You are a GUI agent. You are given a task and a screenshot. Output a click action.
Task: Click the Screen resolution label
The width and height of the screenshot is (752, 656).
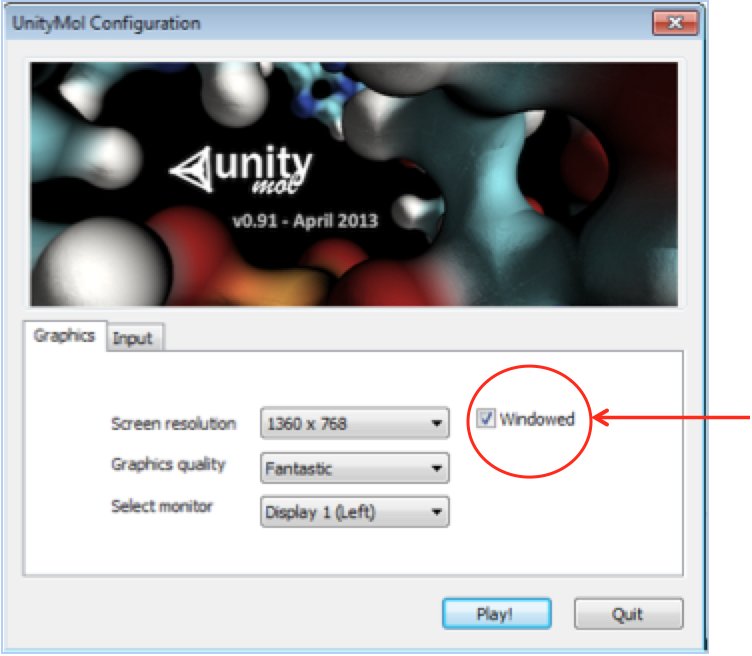174,424
